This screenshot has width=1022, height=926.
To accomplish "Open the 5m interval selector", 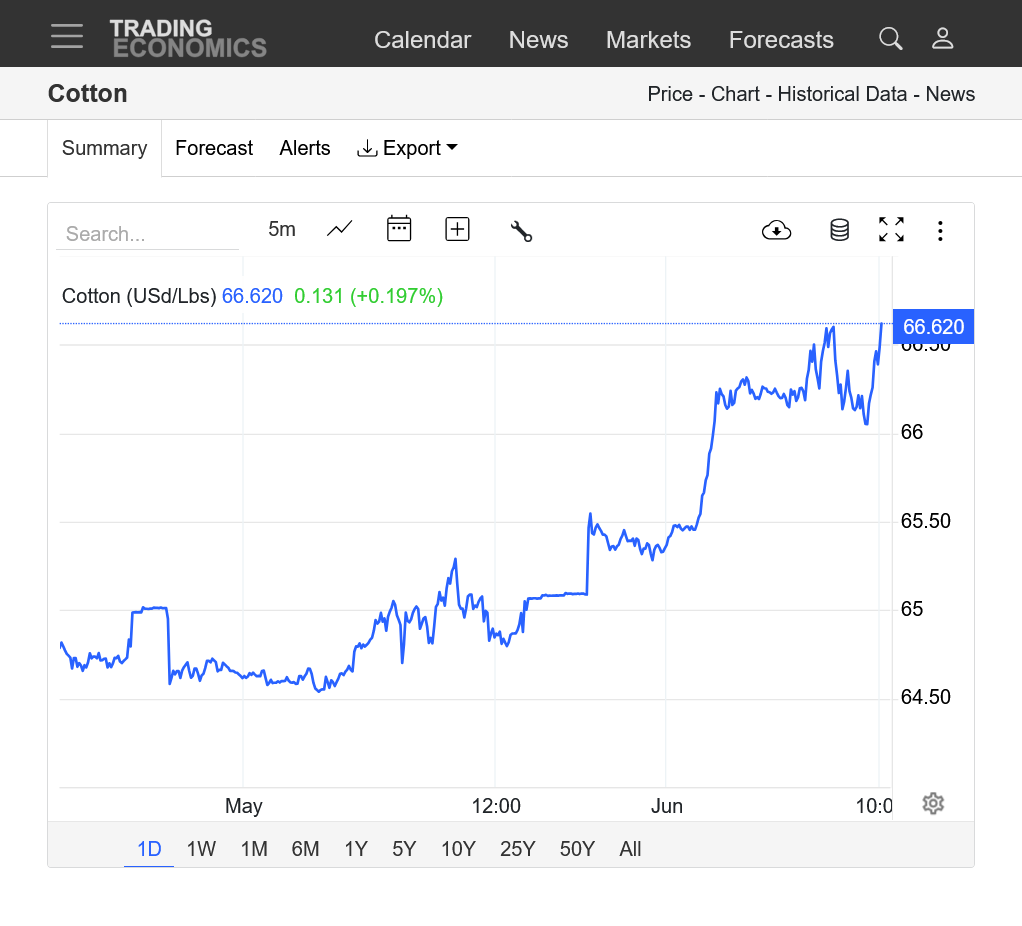I will pyautogui.click(x=282, y=229).
